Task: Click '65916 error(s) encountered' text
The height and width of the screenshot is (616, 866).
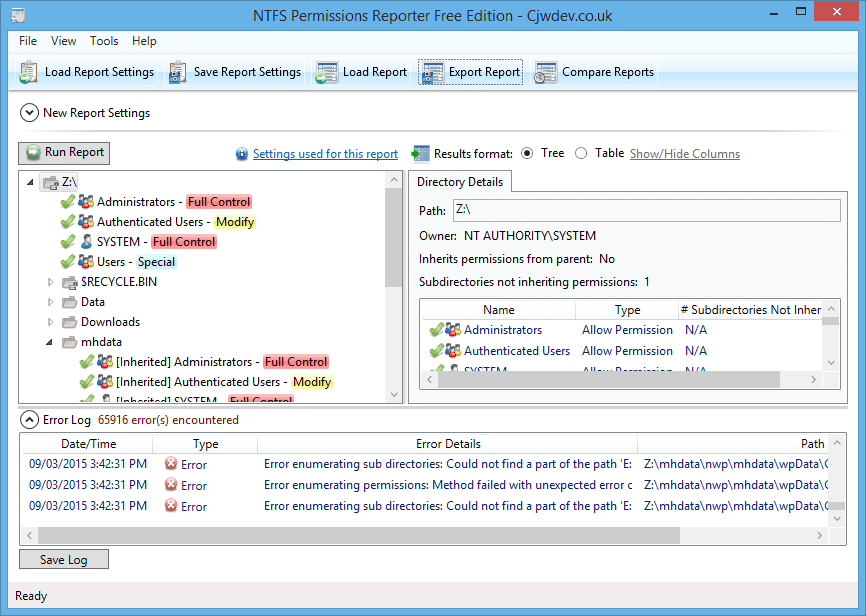Action: [x=168, y=420]
